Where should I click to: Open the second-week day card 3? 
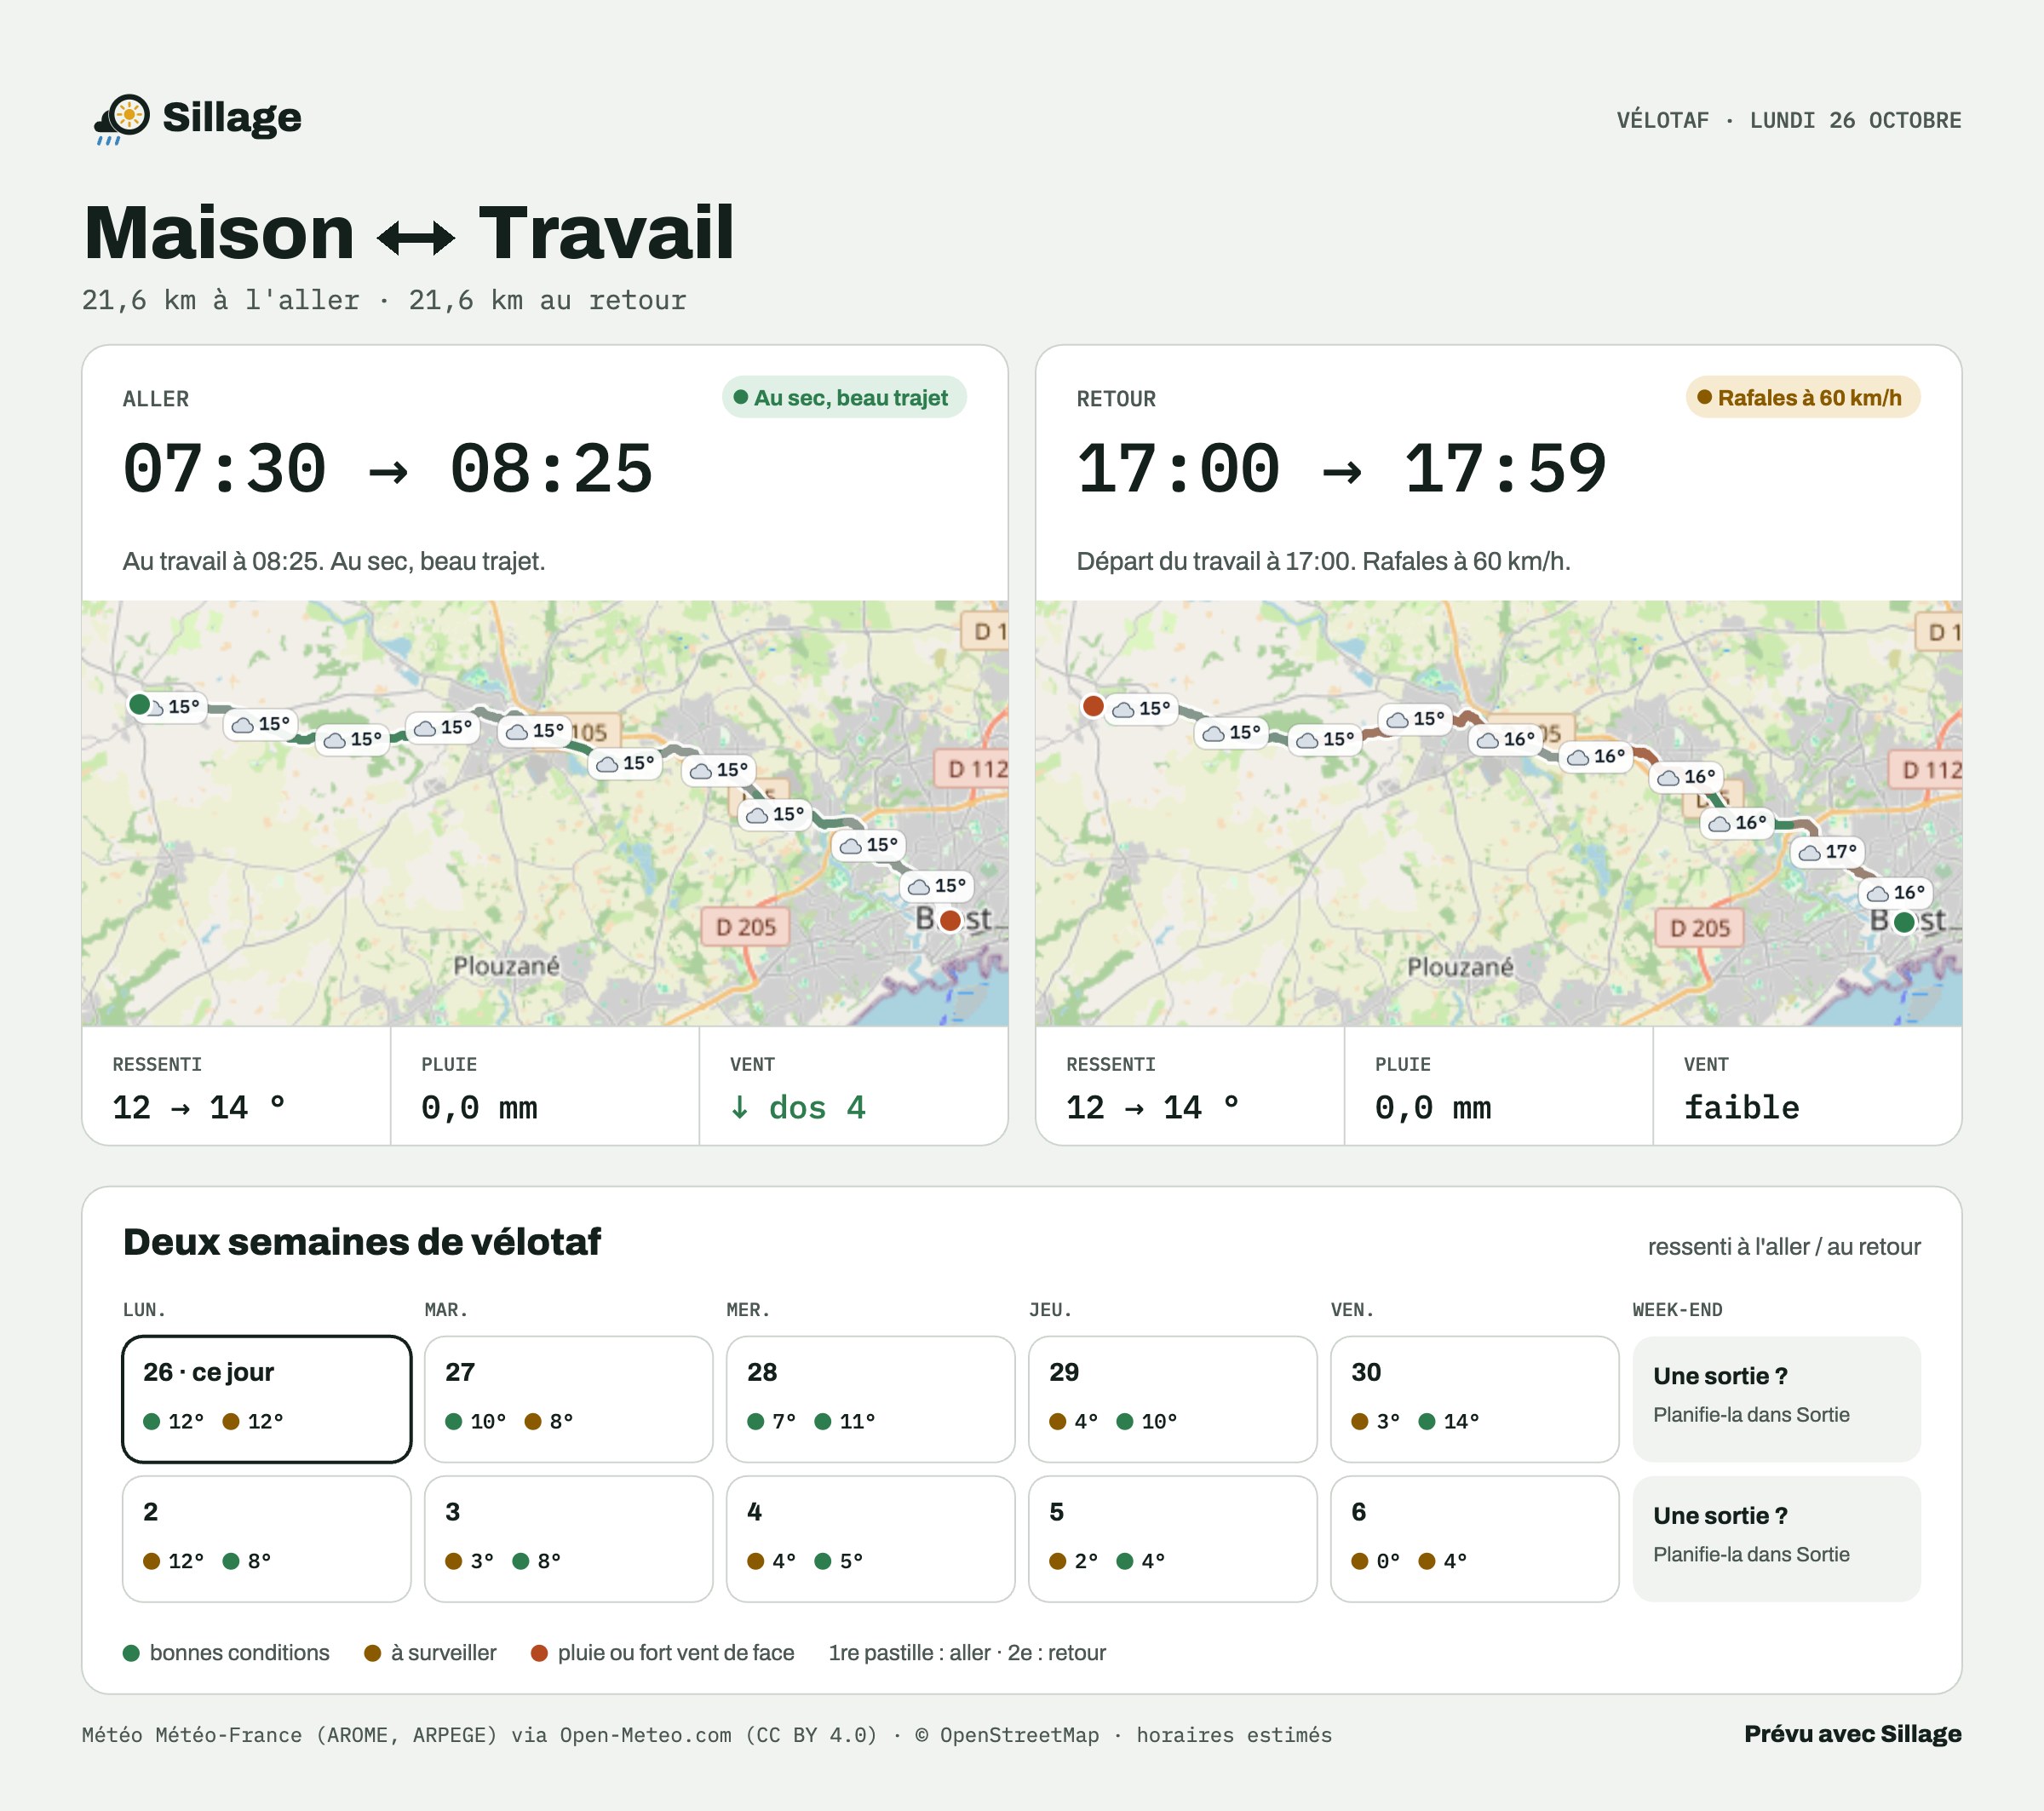coord(568,1539)
